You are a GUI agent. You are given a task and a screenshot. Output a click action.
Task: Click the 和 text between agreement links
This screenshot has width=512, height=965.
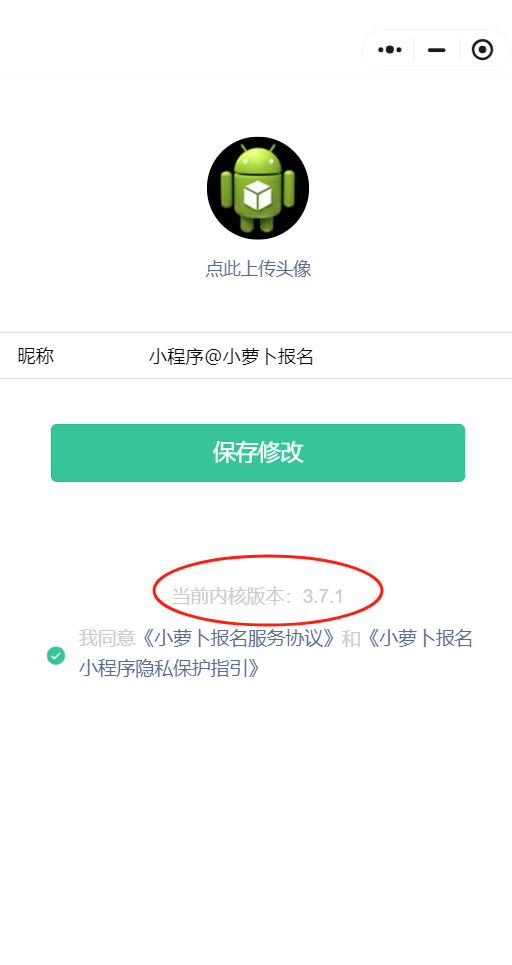(x=351, y=638)
